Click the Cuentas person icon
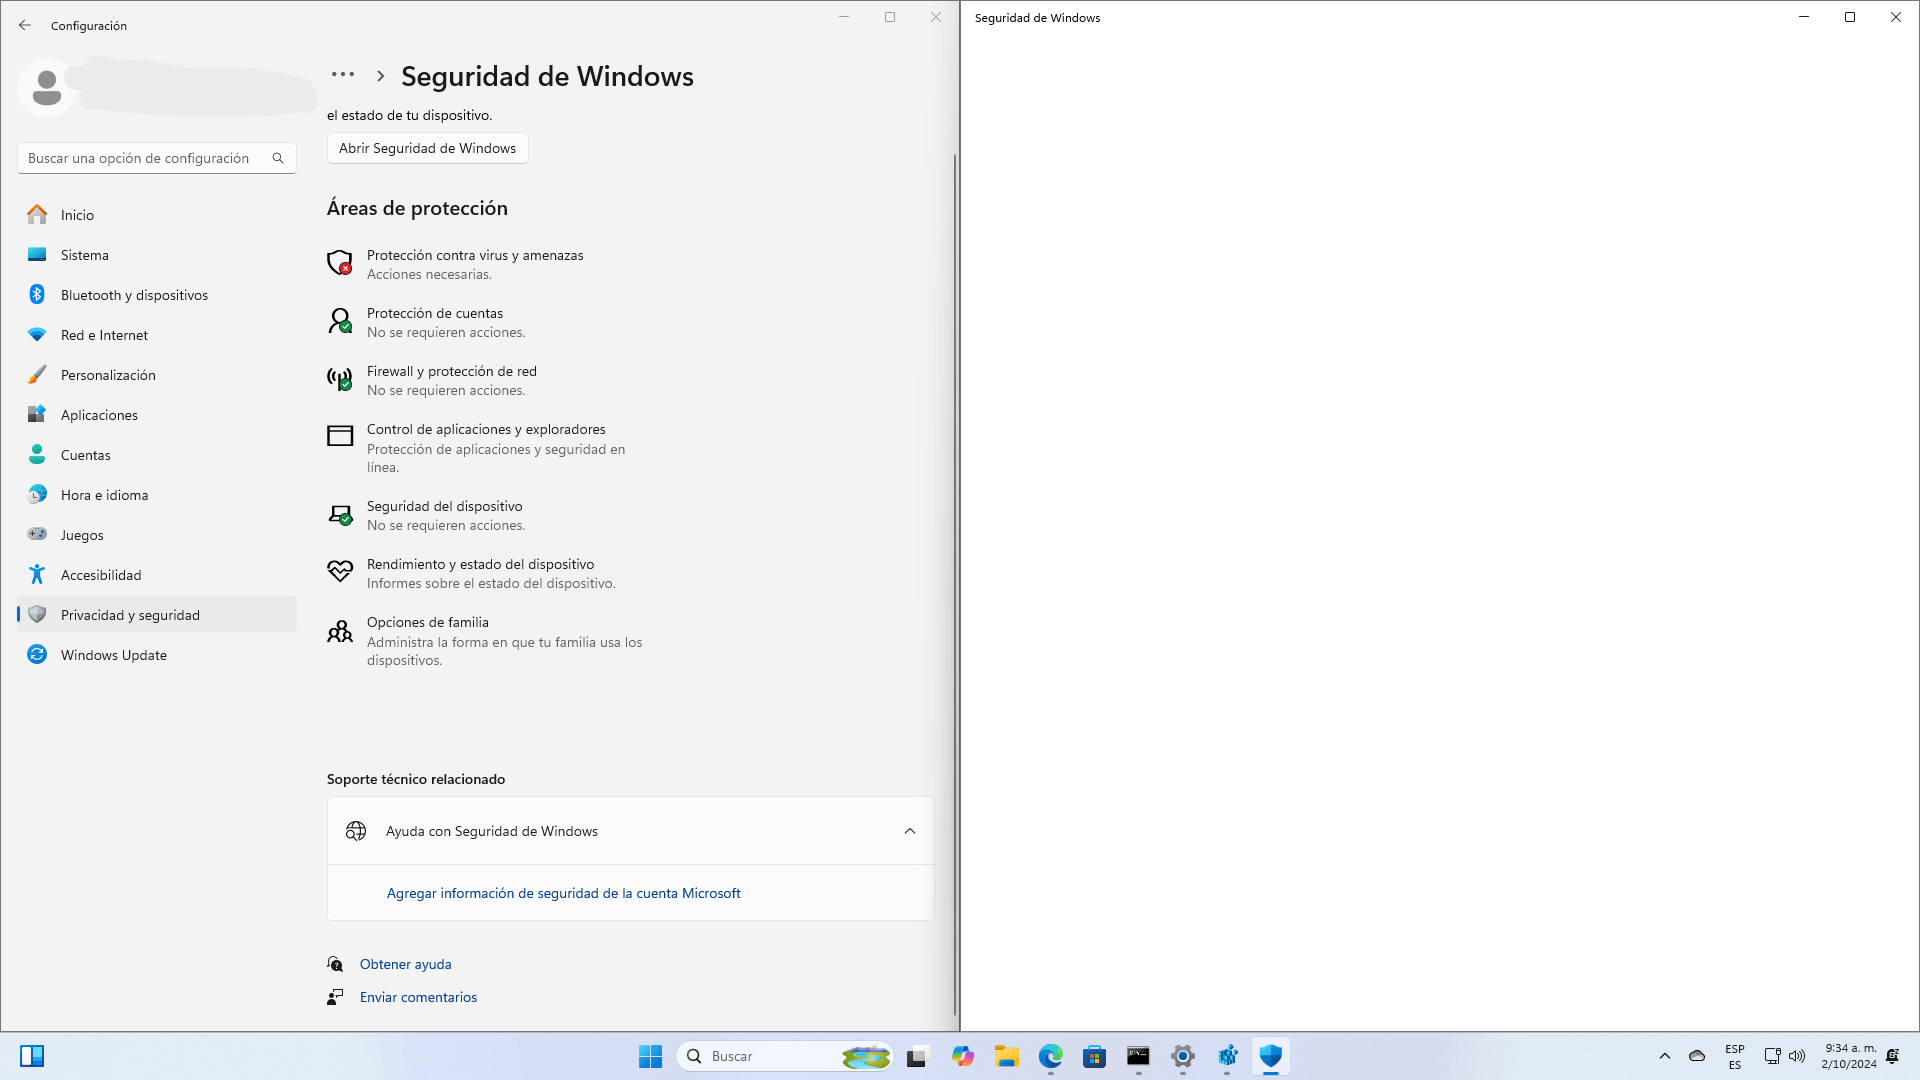This screenshot has height=1080, width=1920. point(37,454)
